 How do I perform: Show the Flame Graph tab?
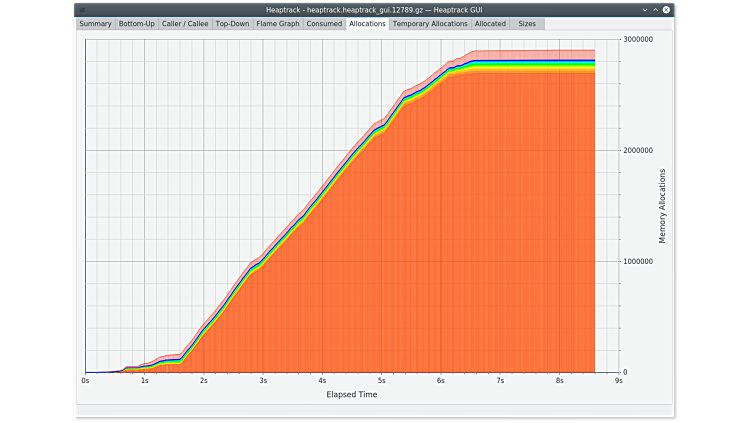click(277, 23)
